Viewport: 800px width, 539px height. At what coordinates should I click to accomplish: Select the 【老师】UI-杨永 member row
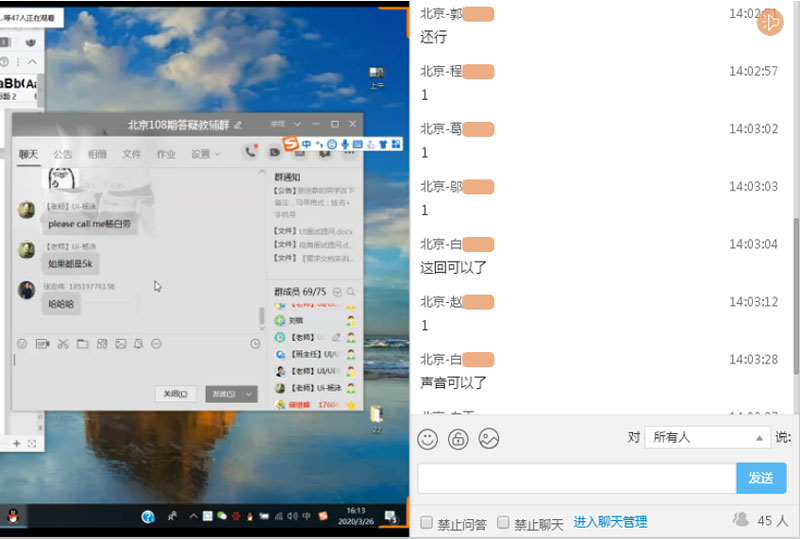tap(316, 388)
